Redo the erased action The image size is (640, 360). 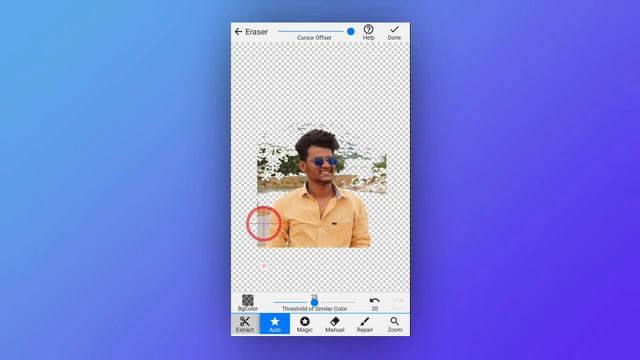pyautogui.click(x=398, y=301)
